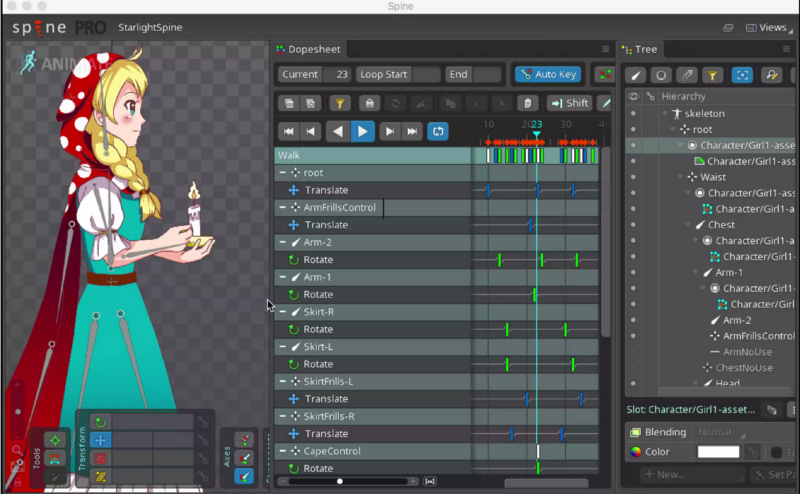Click the zoom-to-fit keys button
Screen dimensions: 800x494
430,481
